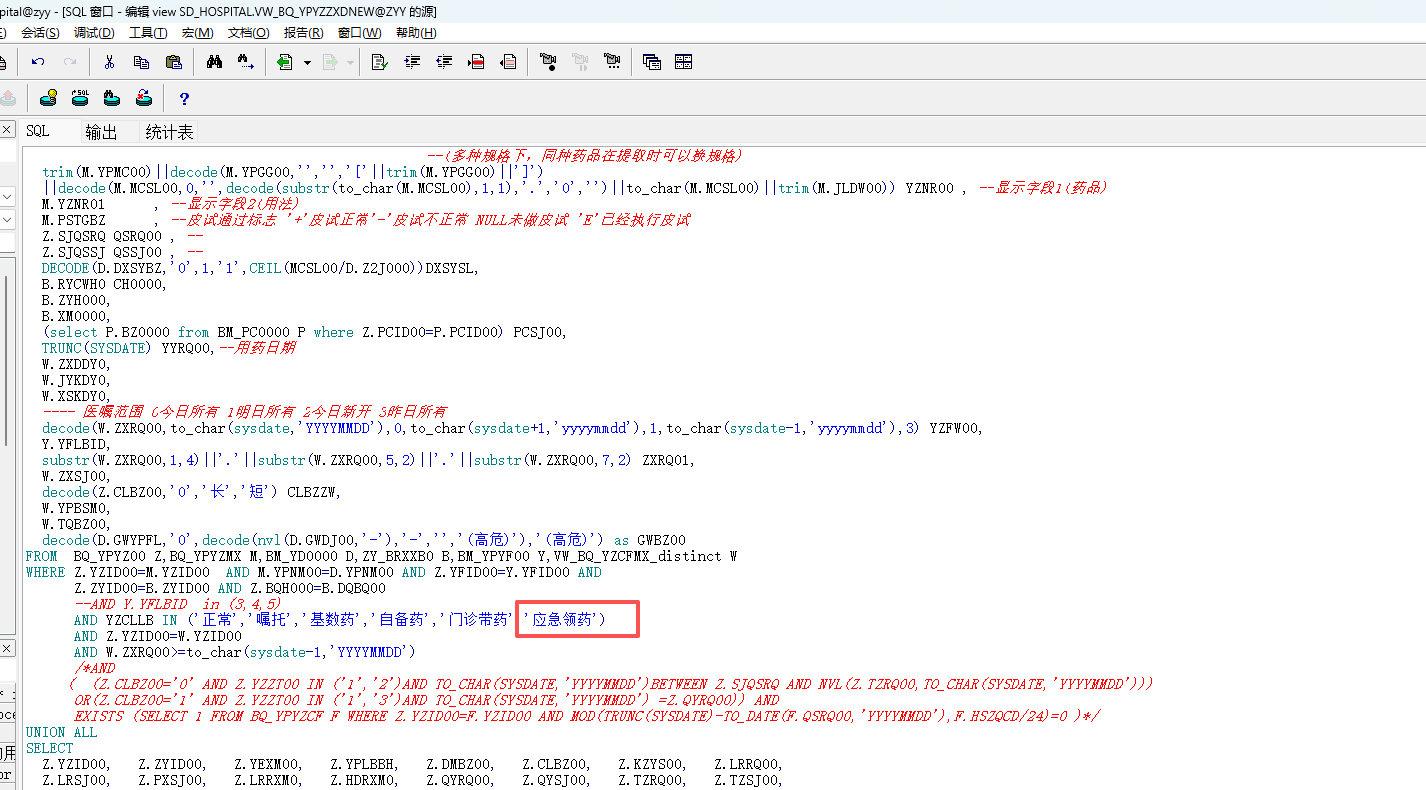Image resolution: width=1426 pixels, height=790 pixels.
Task: Click the Tile windows icon
Action: [683, 62]
